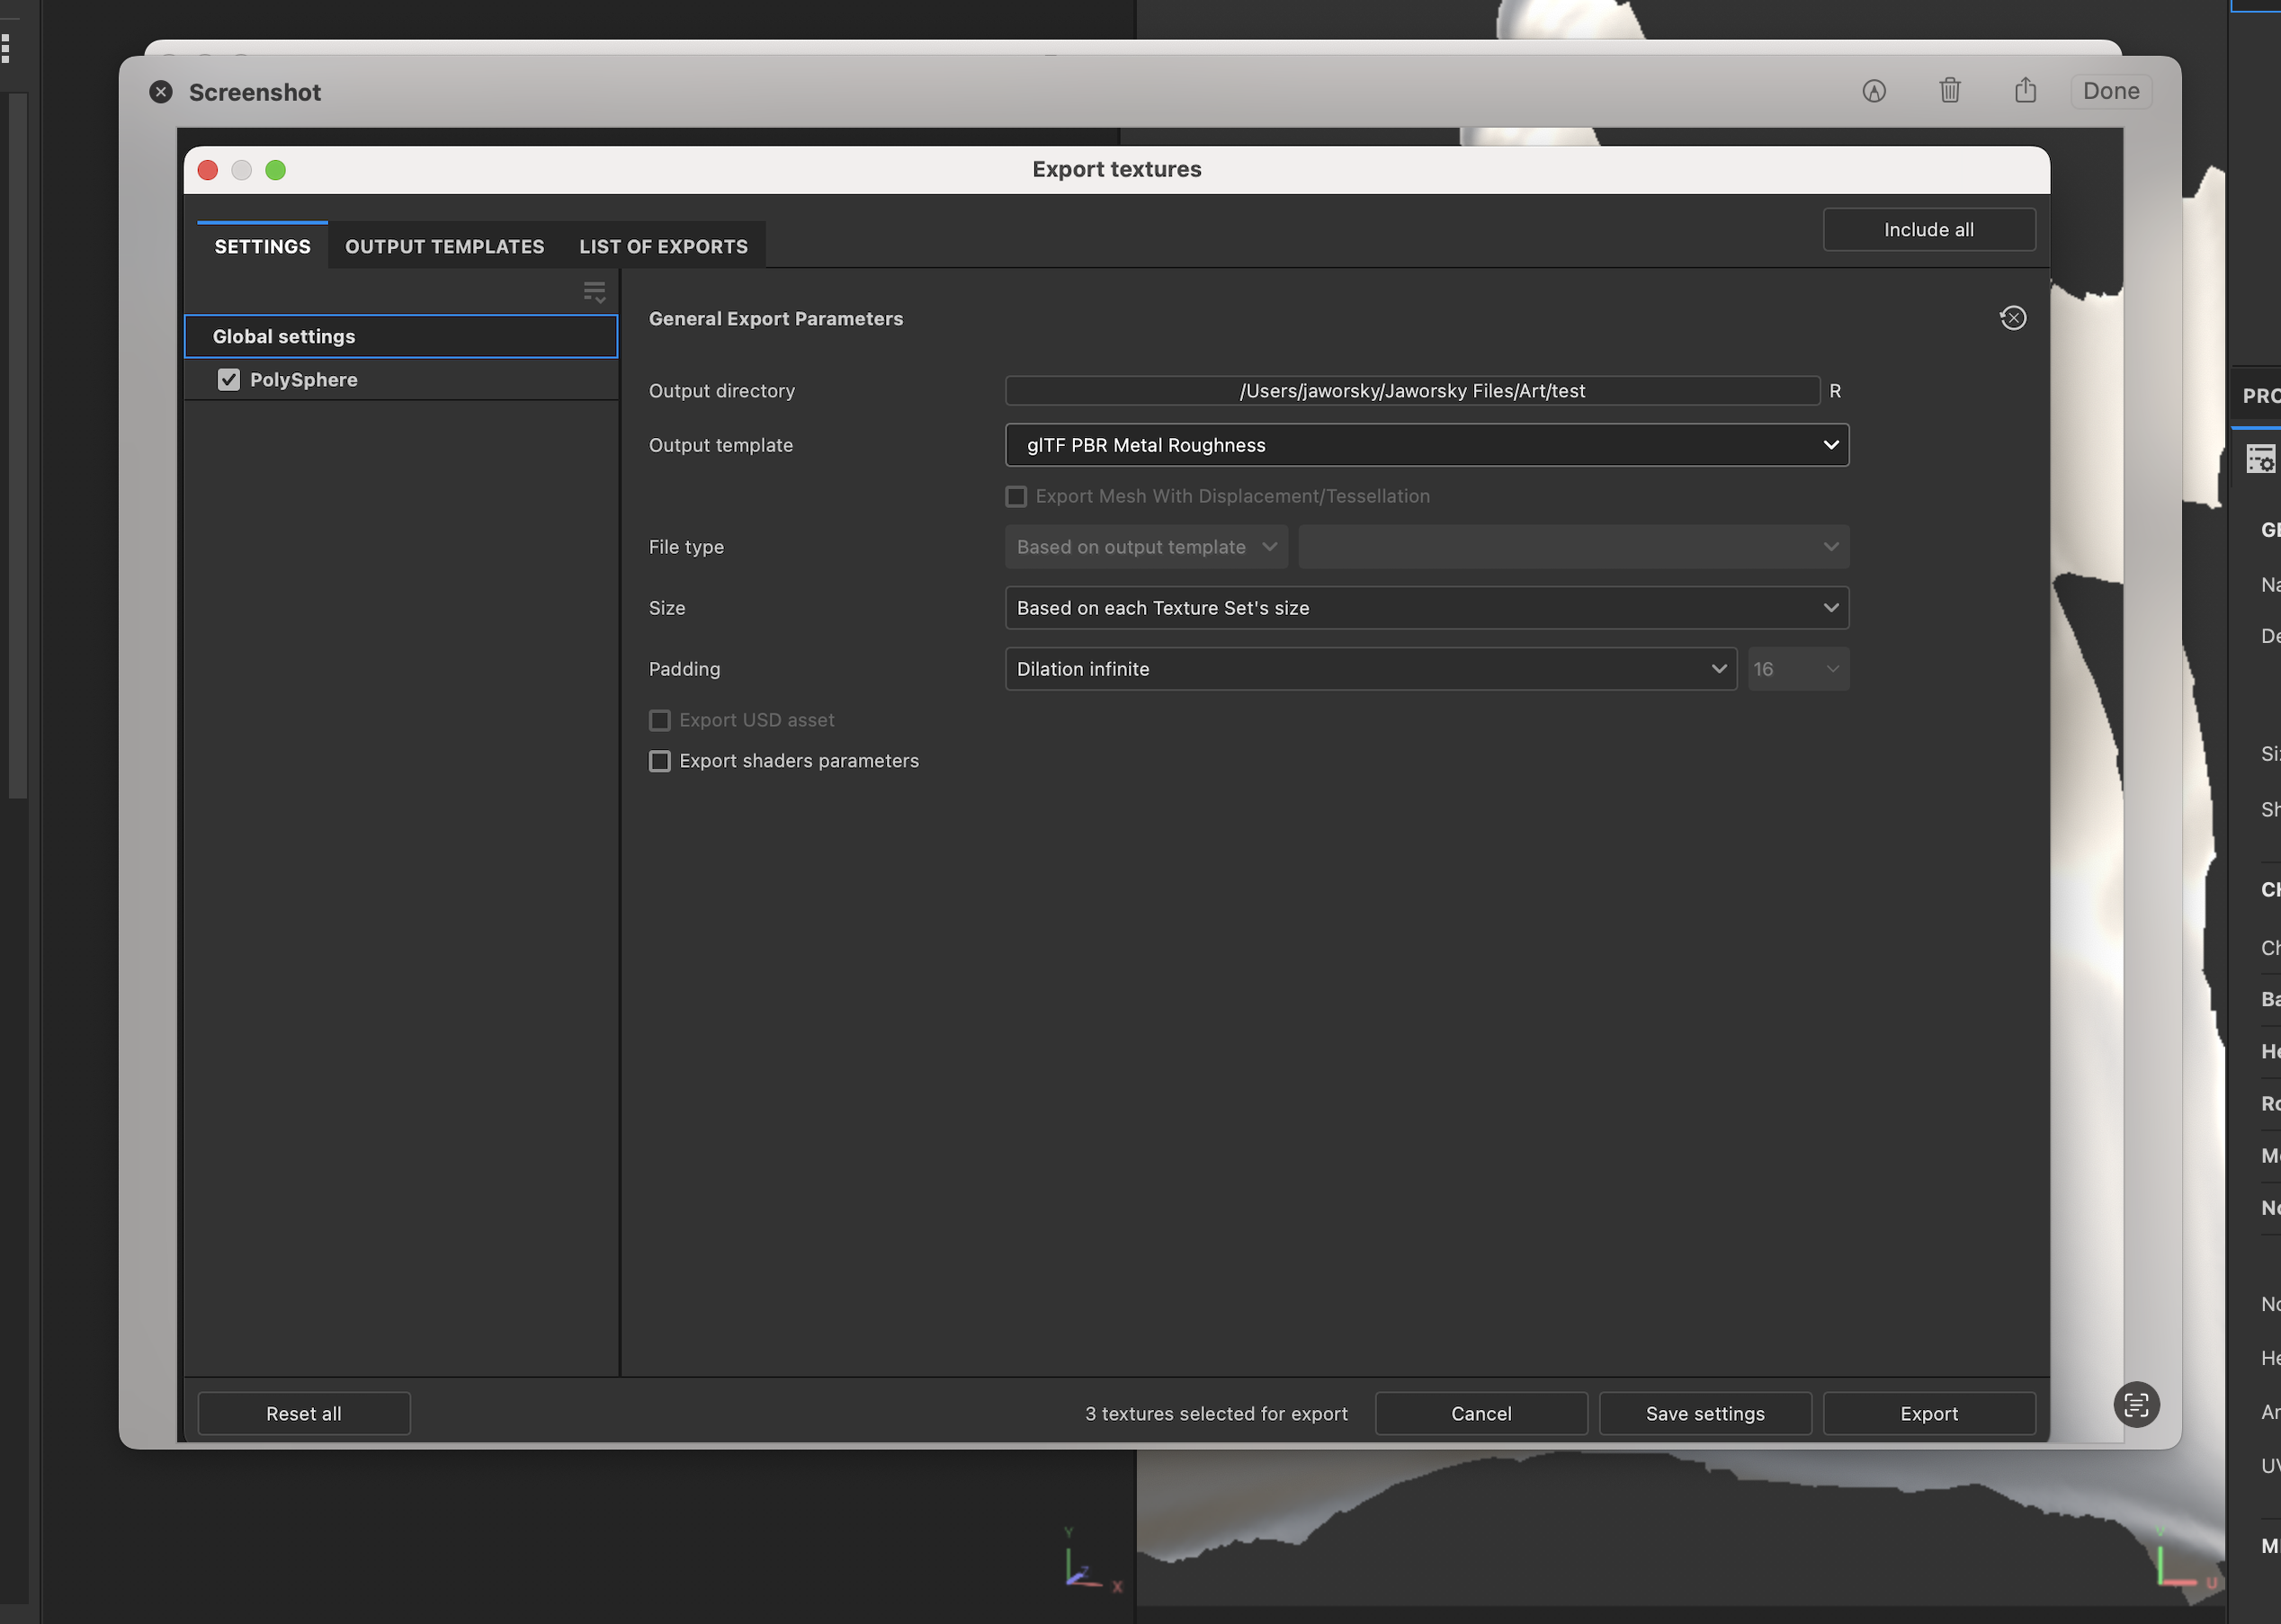The width and height of the screenshot is (2281, 1624).
Task: Change the Size dropdown setting
Action: pyautogui.click(x=1426, y=607)
